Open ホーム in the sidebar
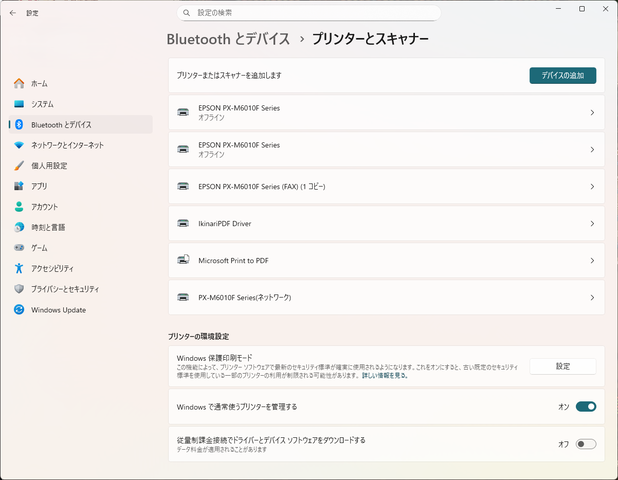The image size is (618, 480). (x=80, y=84)
